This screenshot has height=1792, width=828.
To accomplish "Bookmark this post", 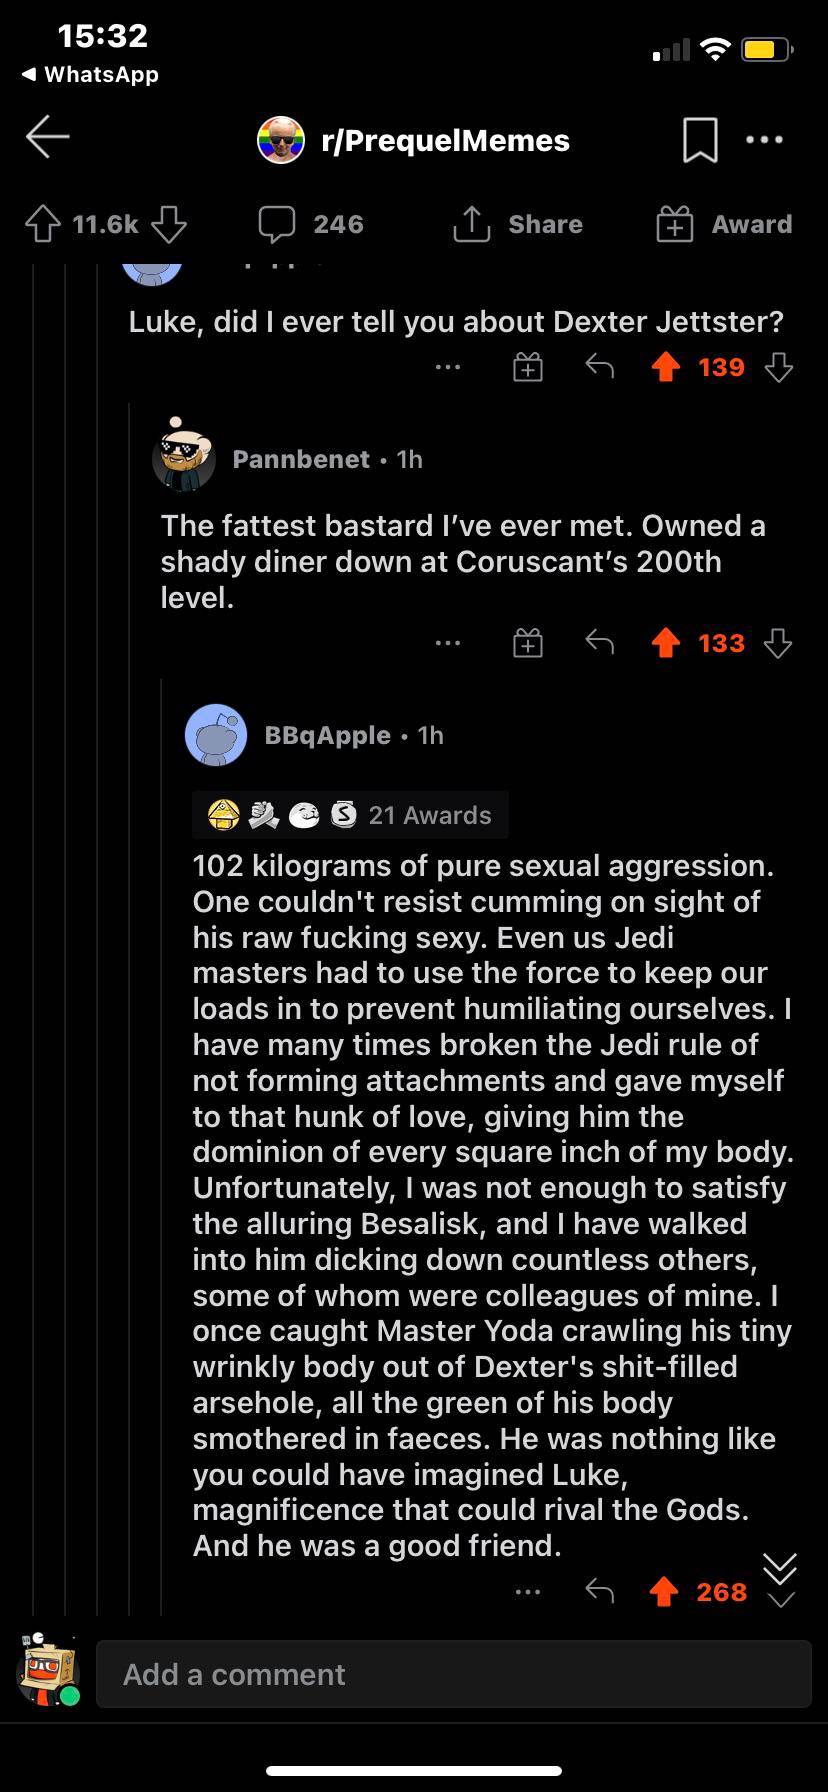I will coord(699,140).
